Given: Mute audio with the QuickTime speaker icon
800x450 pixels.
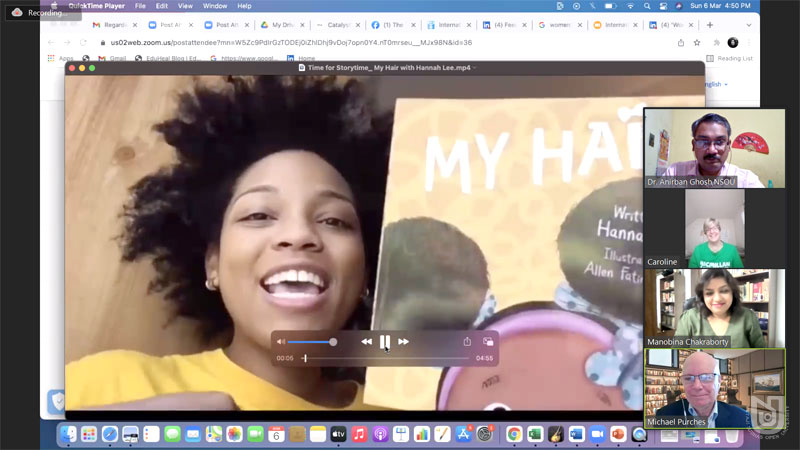Looking at the screenshot, I should click(281, 342).
